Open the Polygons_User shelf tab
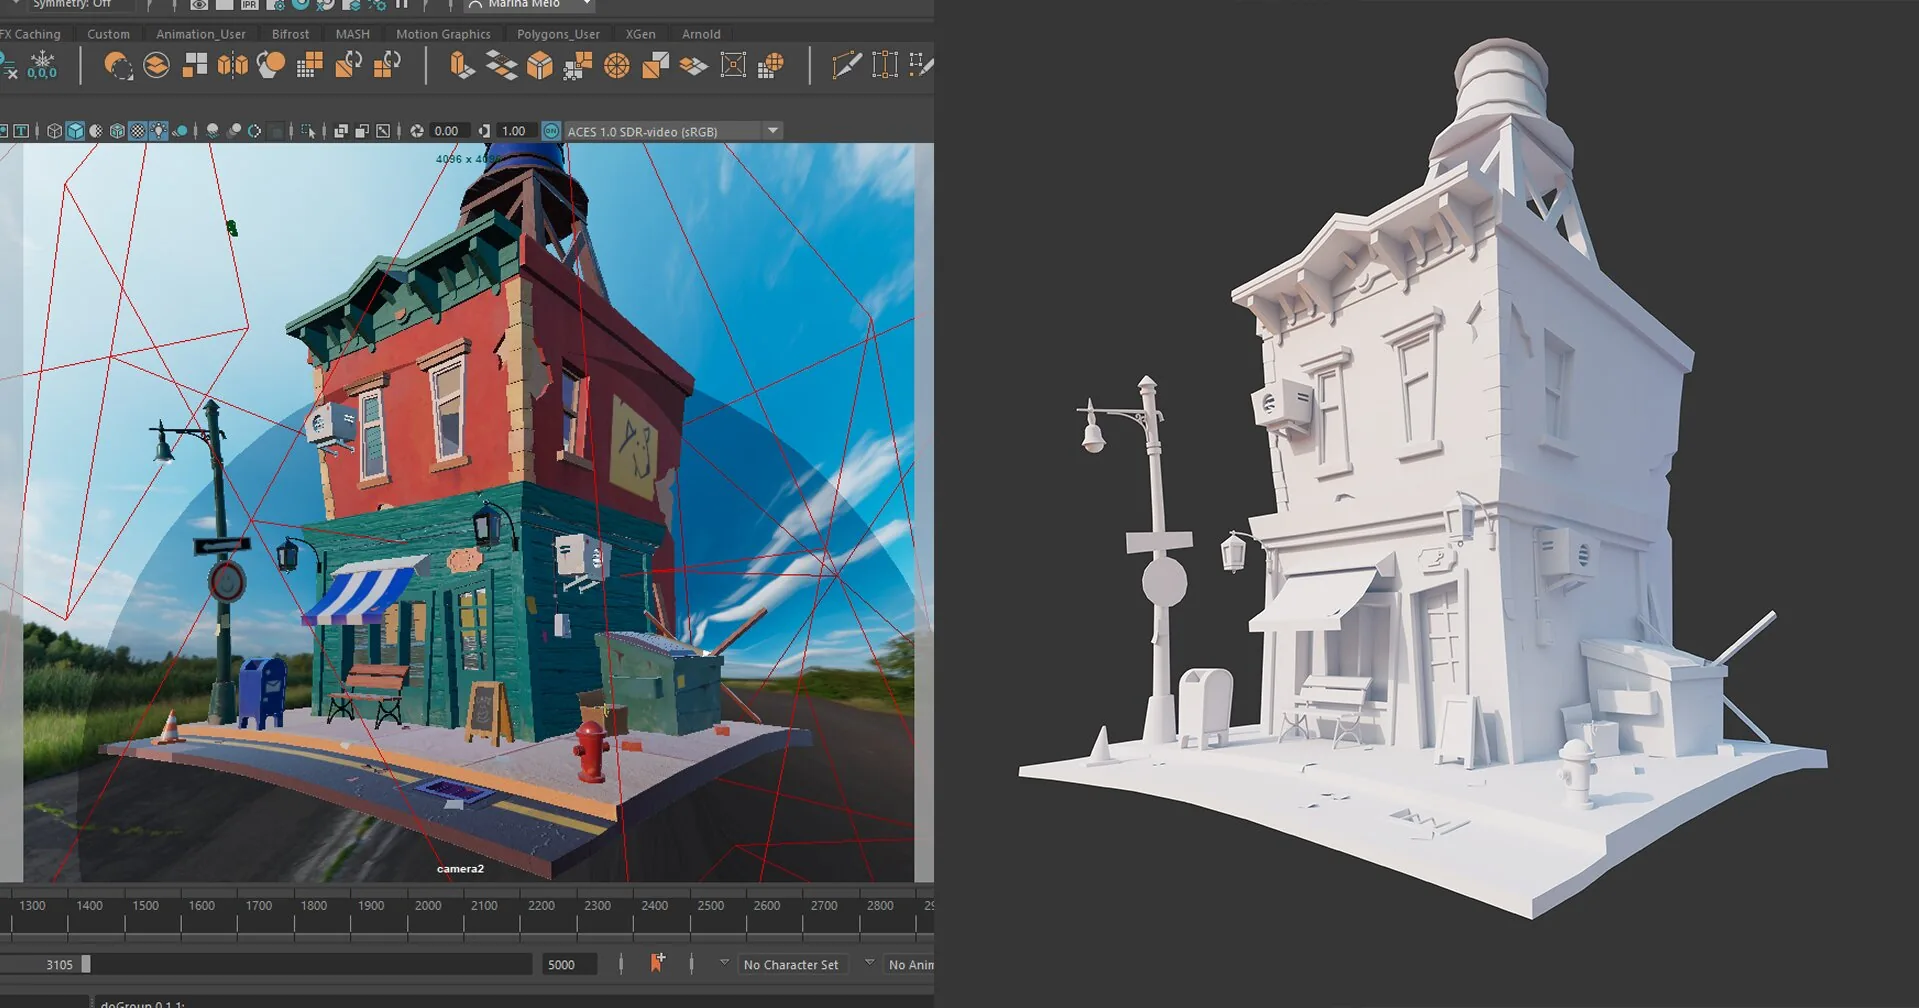The width and height of the screenshot is (1919, 1008). 558,34
